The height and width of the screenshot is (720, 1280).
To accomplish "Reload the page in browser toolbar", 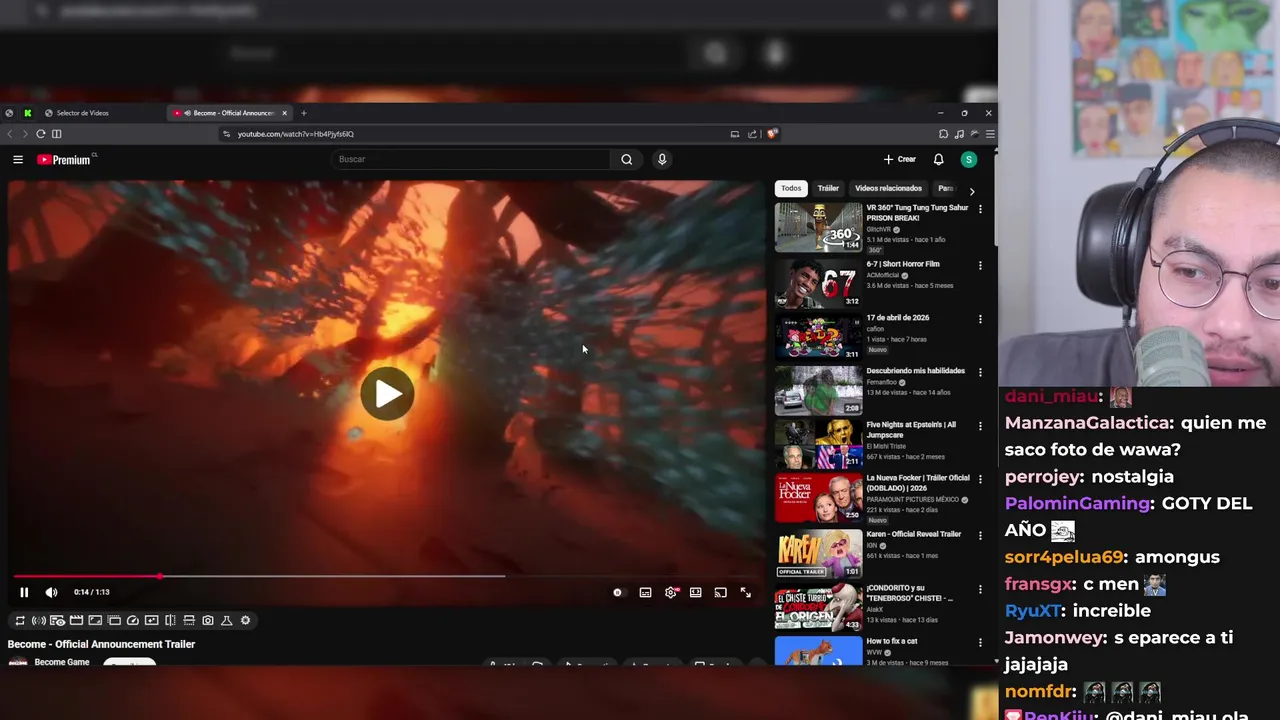I will (40, 134).
